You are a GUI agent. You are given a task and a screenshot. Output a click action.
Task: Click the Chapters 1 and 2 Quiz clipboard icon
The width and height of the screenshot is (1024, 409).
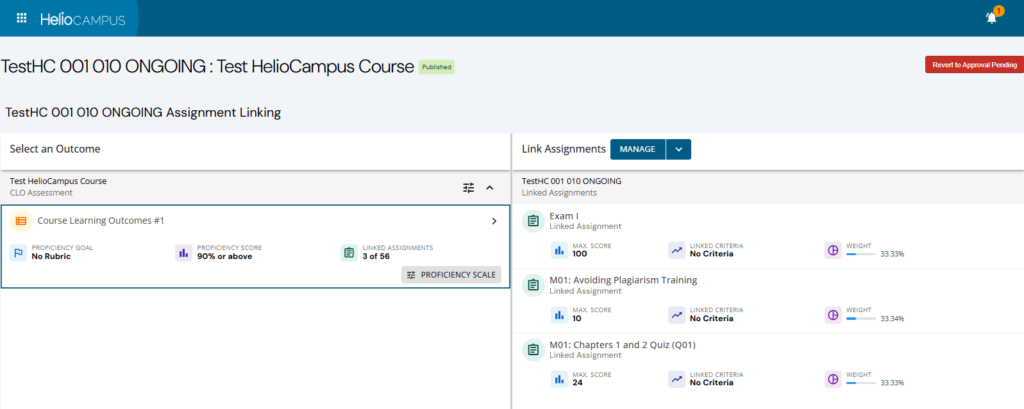pos(534,350)
